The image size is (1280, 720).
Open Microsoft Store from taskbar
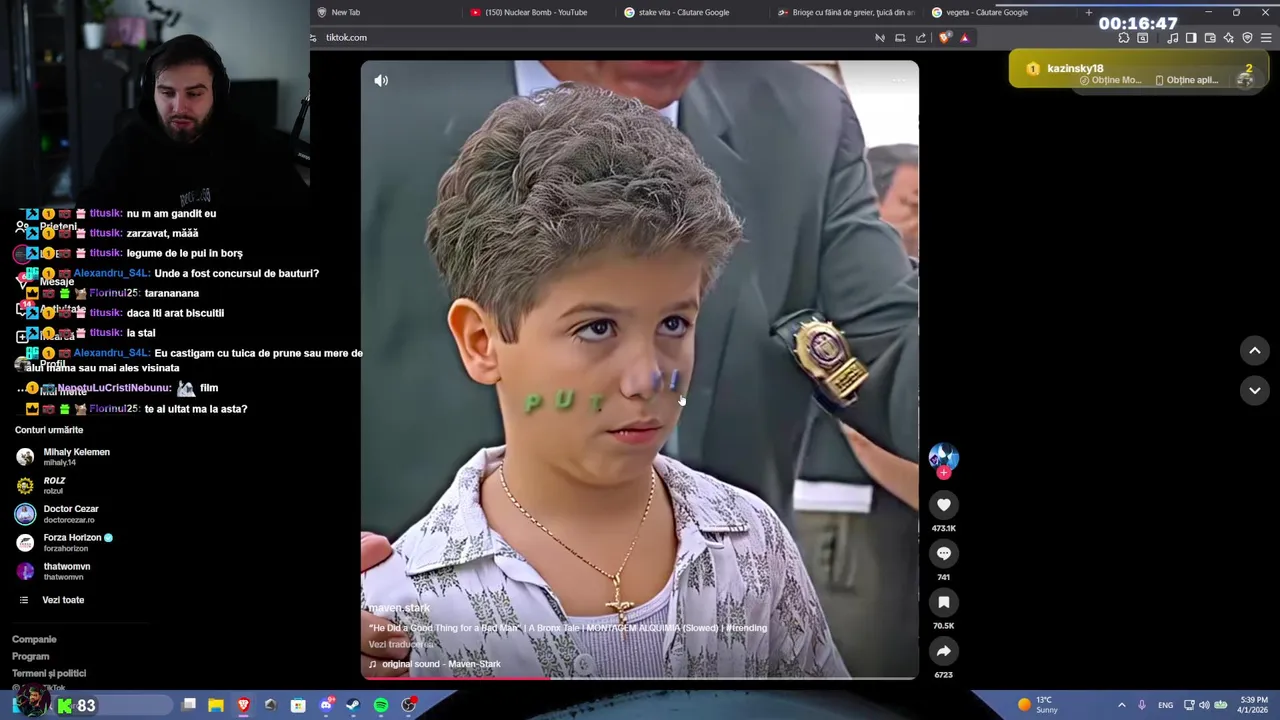point(298,705)
